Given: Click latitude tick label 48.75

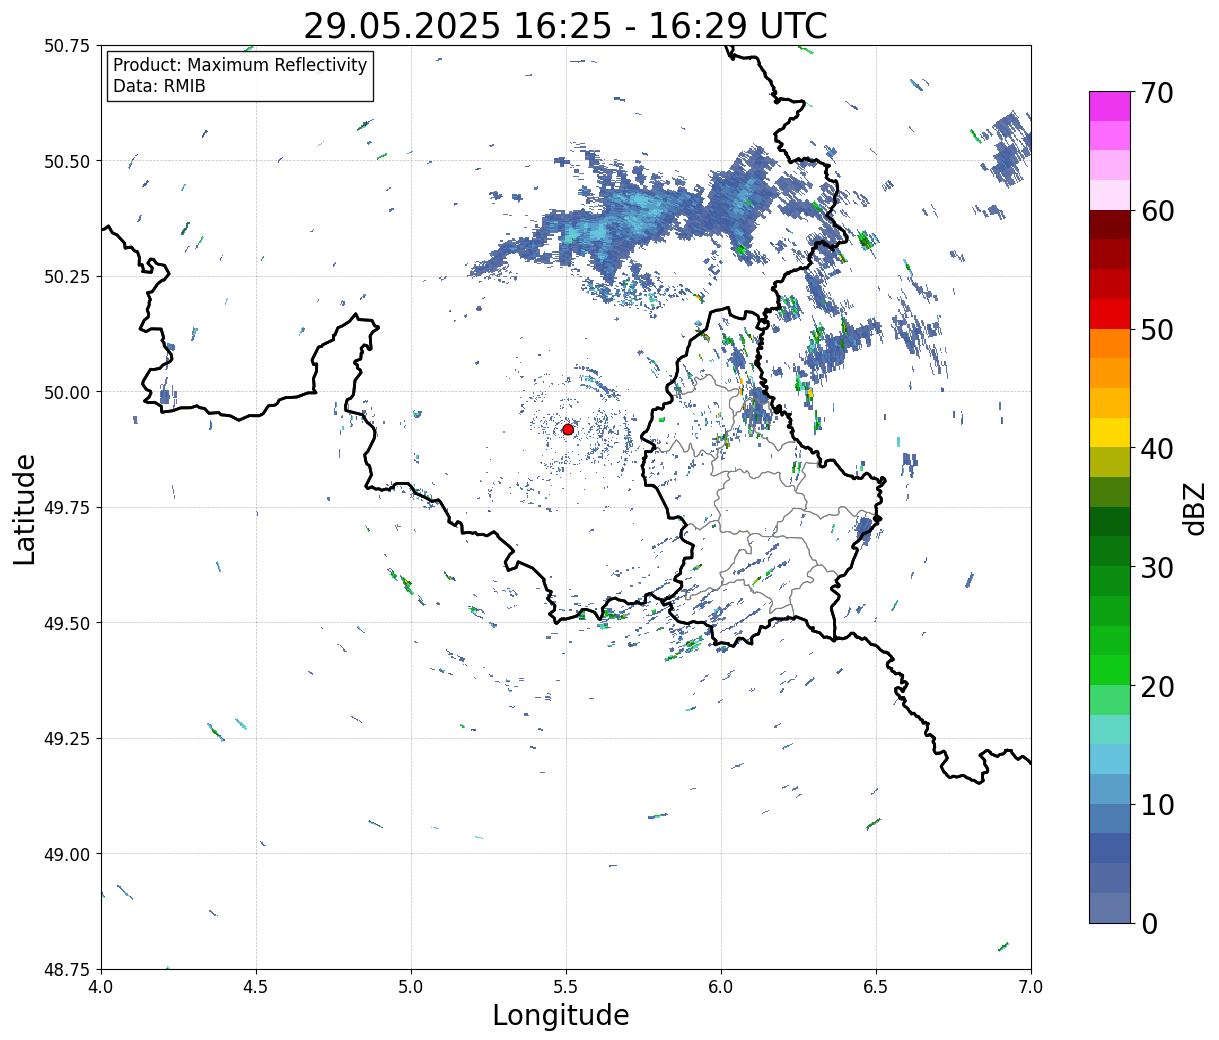Looking at the screenshot, I should 66,969.
